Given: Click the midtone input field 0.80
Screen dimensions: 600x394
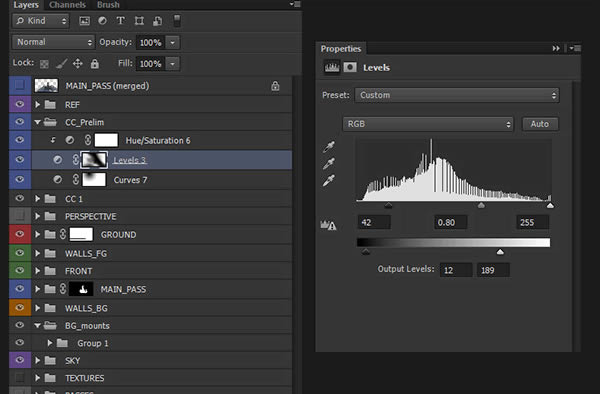Looking at the screenshot, I should [450, 222].
